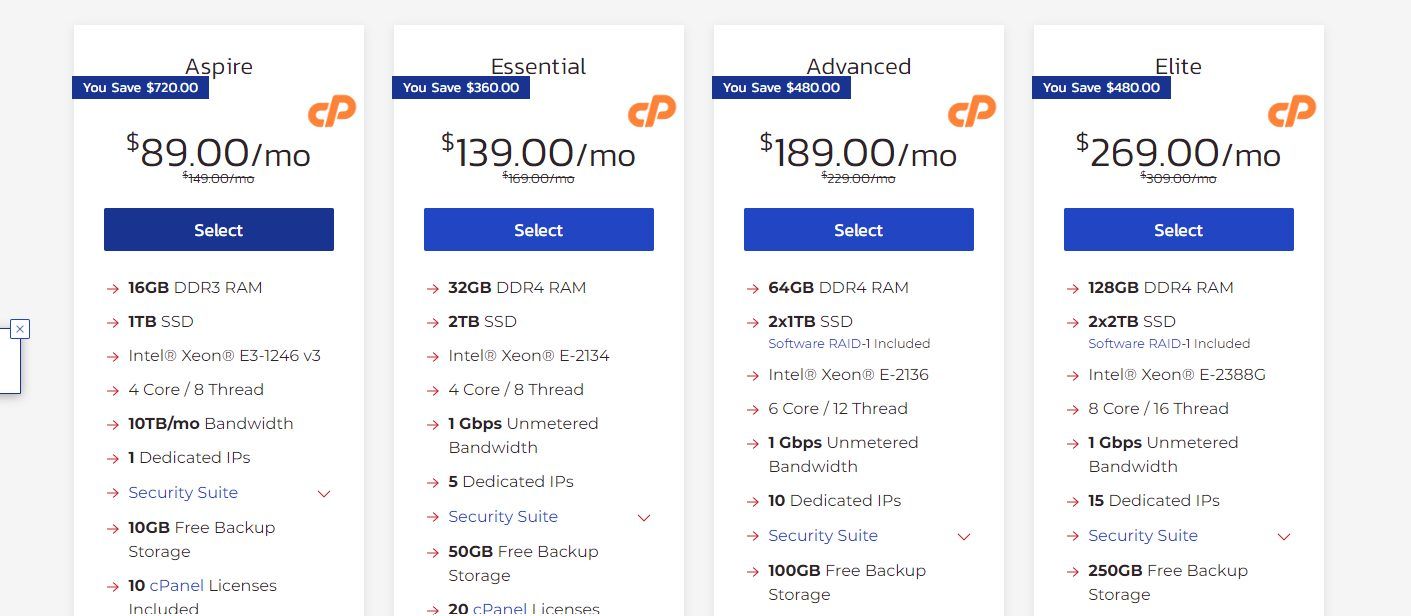Screen dimensions: 1411x616
Task: Click Security Suite link in Aspire plan
Action: 183,493
